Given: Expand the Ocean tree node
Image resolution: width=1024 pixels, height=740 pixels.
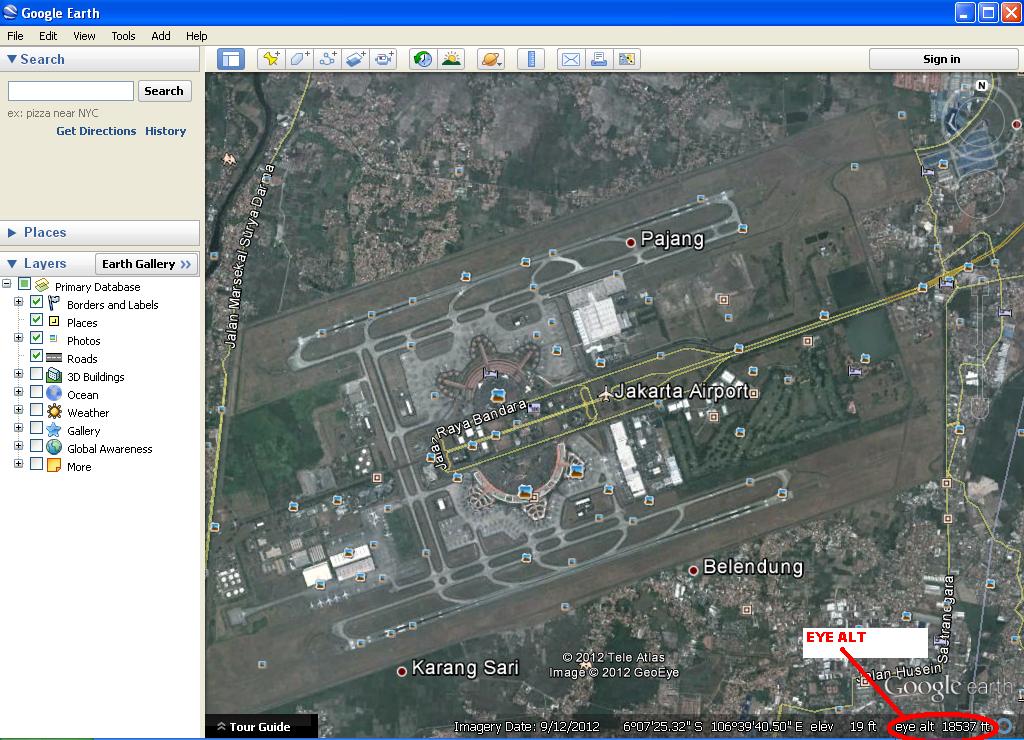Looking at the screenshot, I should point(18,392).
